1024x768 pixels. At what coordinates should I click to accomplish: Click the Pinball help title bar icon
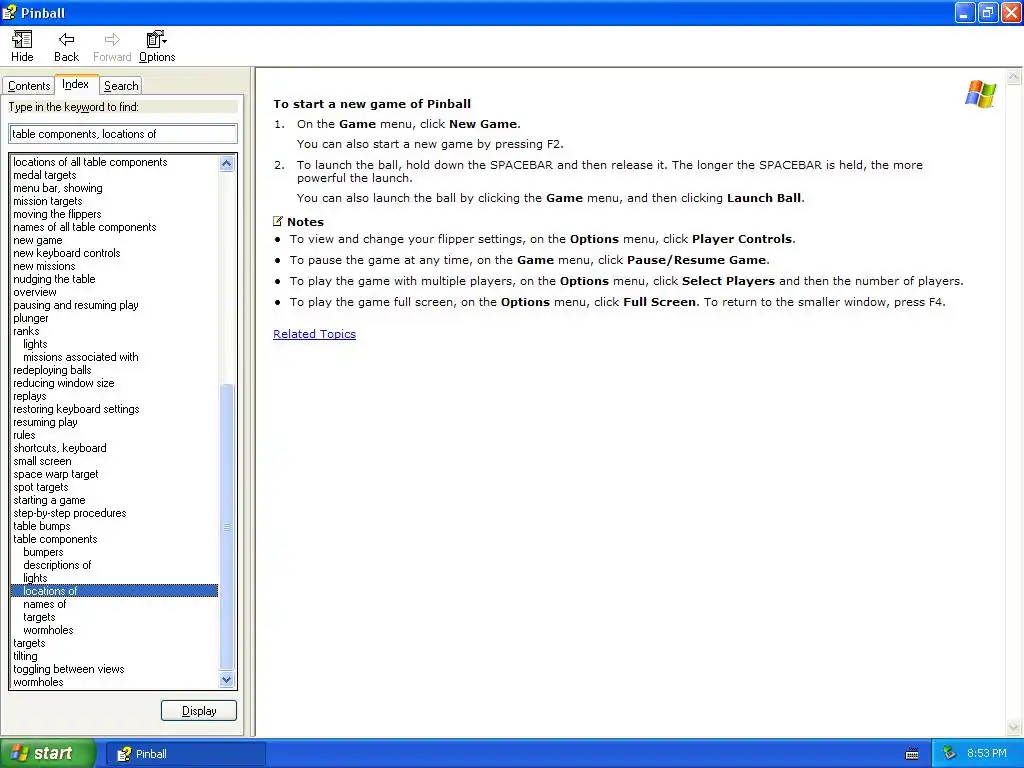pyautogui.click(x=10, y=12)
